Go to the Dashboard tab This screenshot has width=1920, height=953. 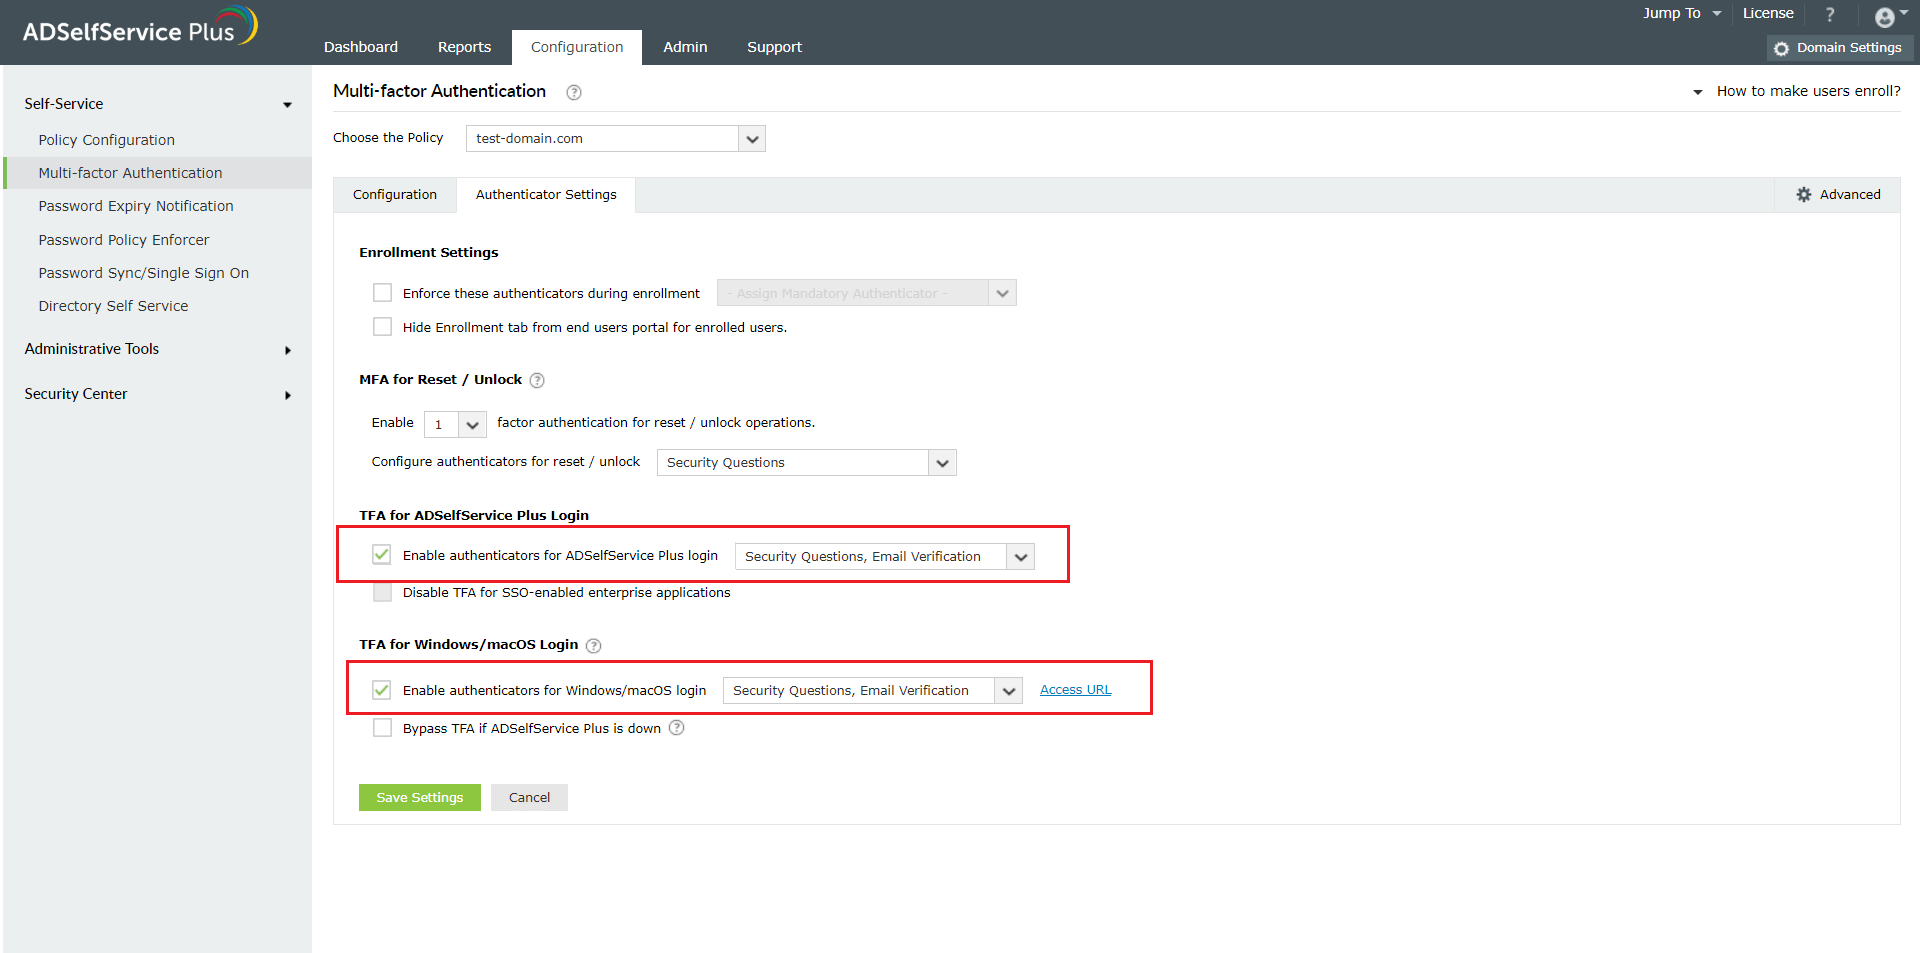tap(361, 47)
